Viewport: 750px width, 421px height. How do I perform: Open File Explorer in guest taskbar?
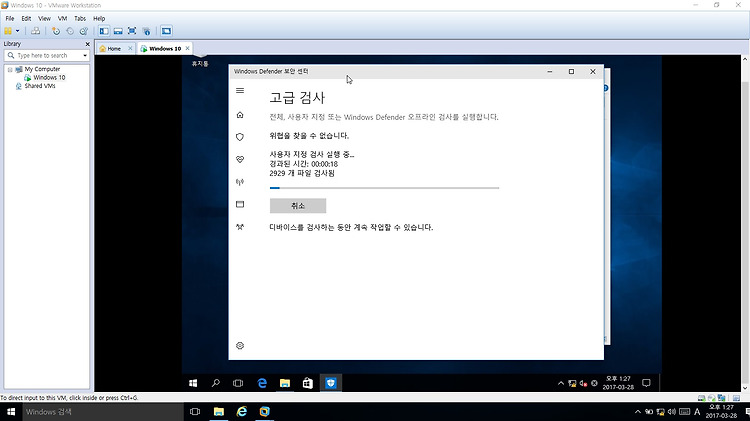point(285,383)
